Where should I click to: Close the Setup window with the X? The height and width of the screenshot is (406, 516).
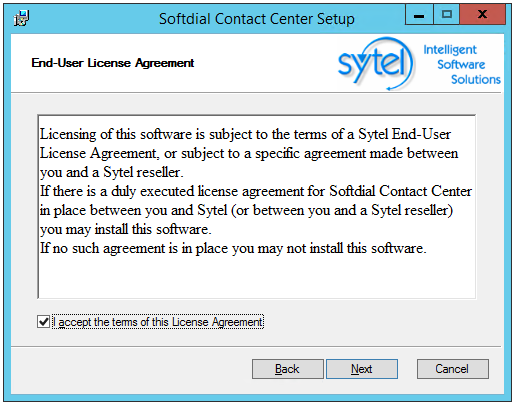(x=483, y=15)
